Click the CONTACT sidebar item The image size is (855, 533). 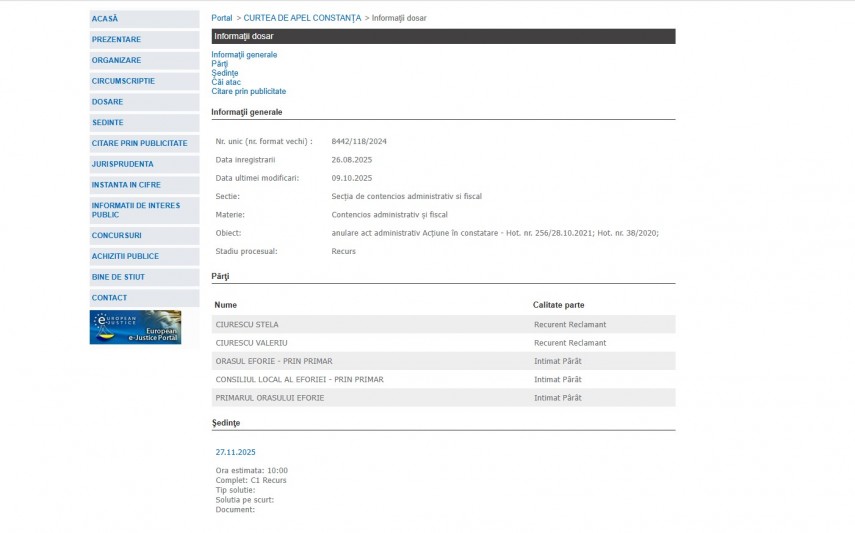coord(110,298)
